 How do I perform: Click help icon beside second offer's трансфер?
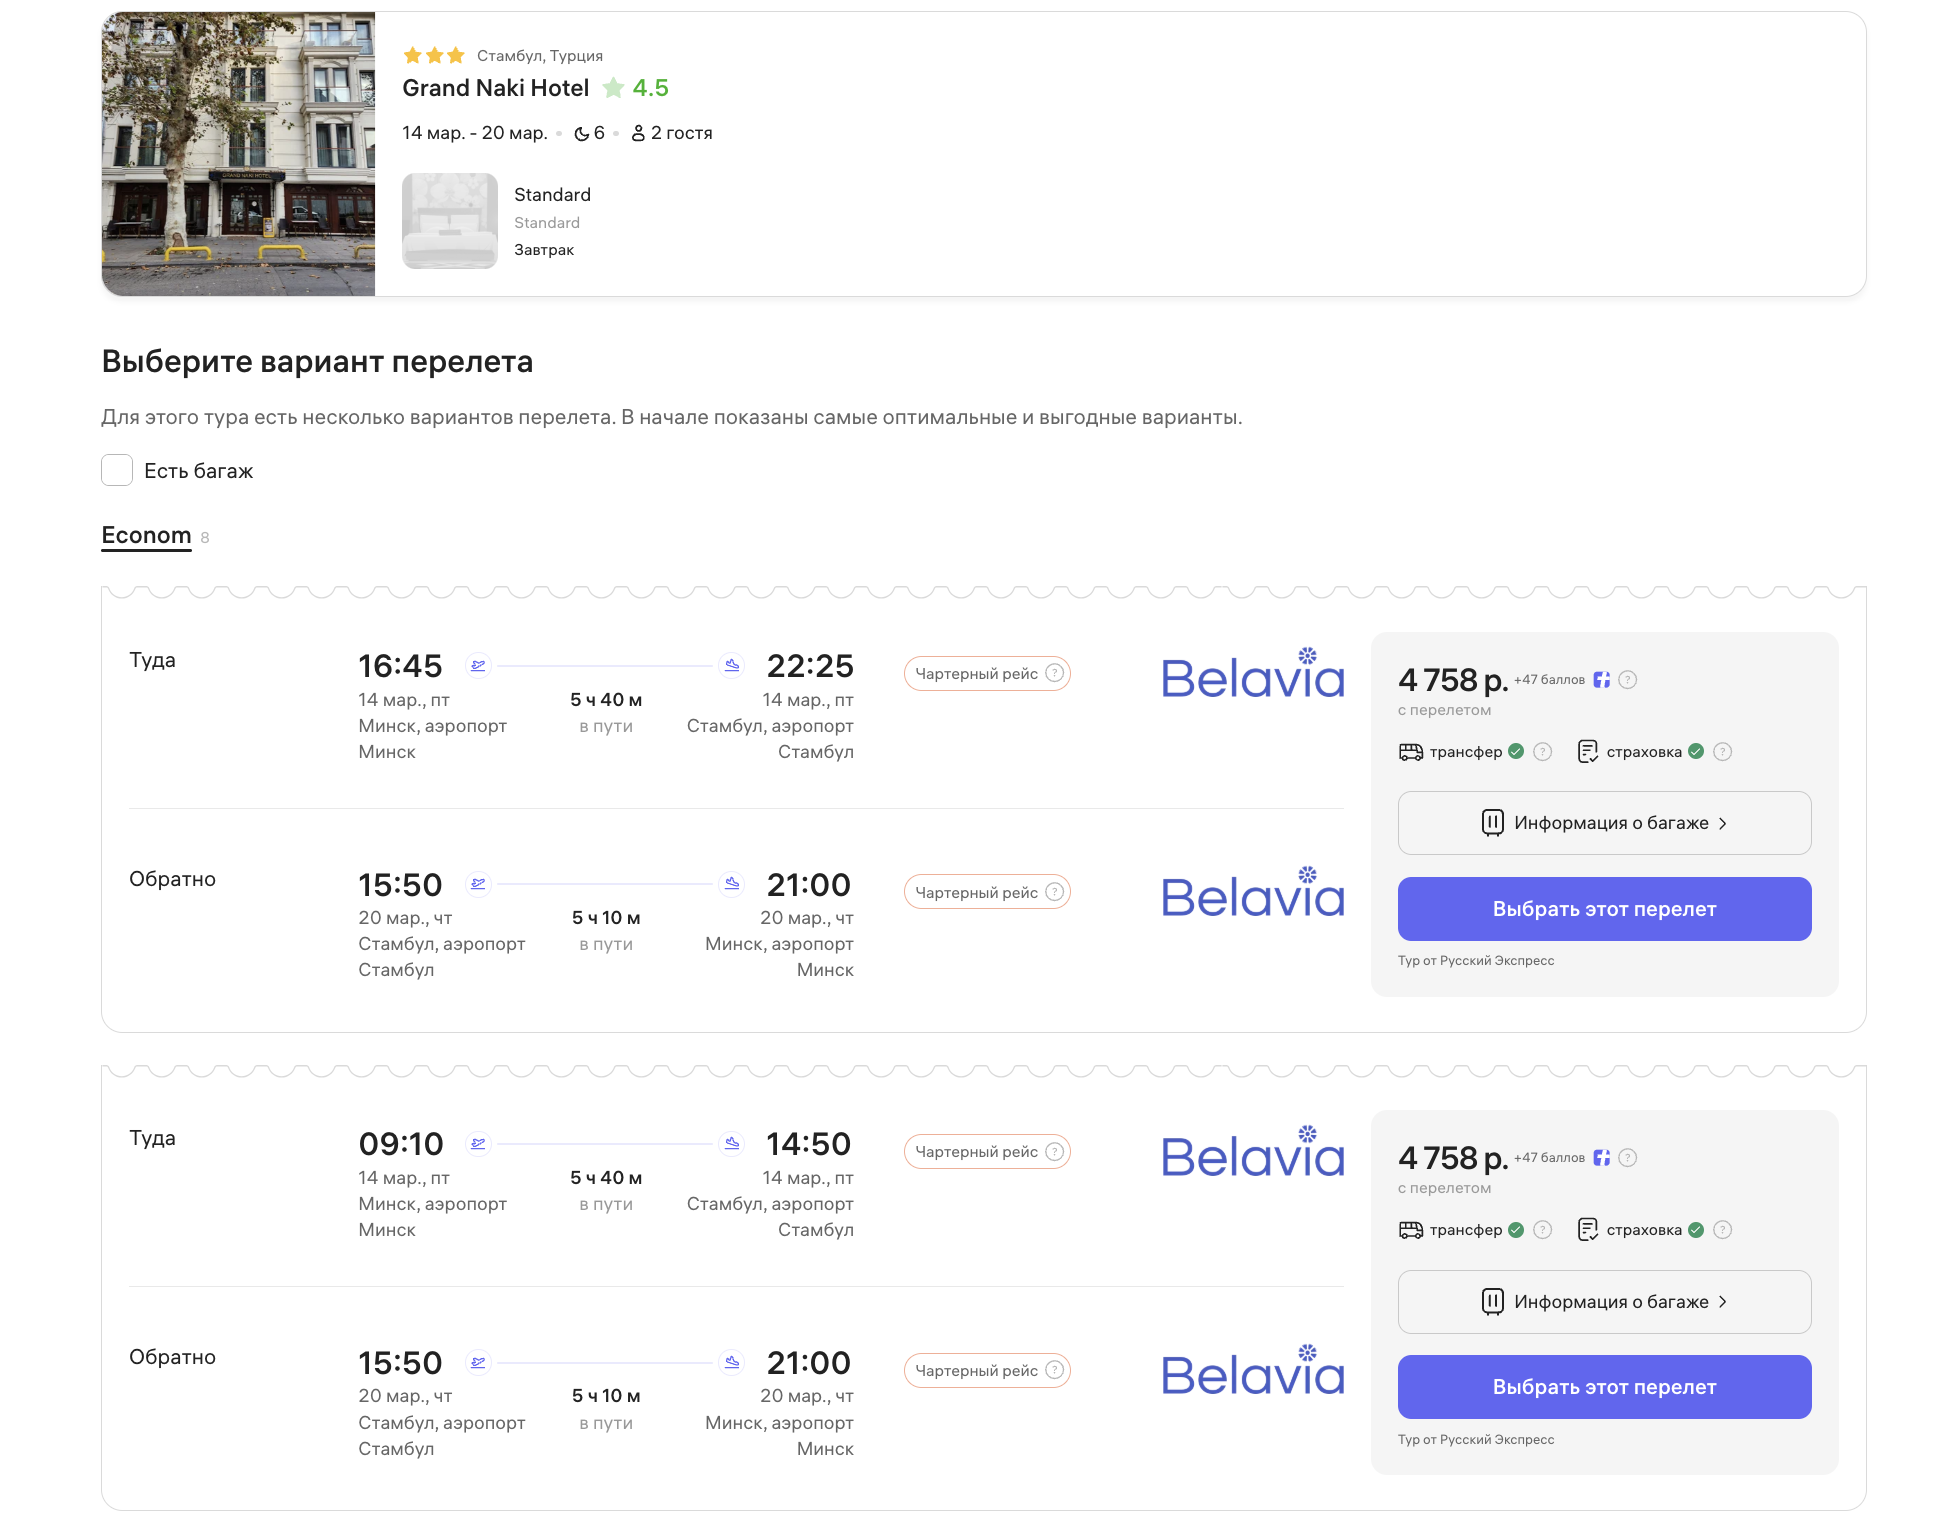coord(1543,1230)
